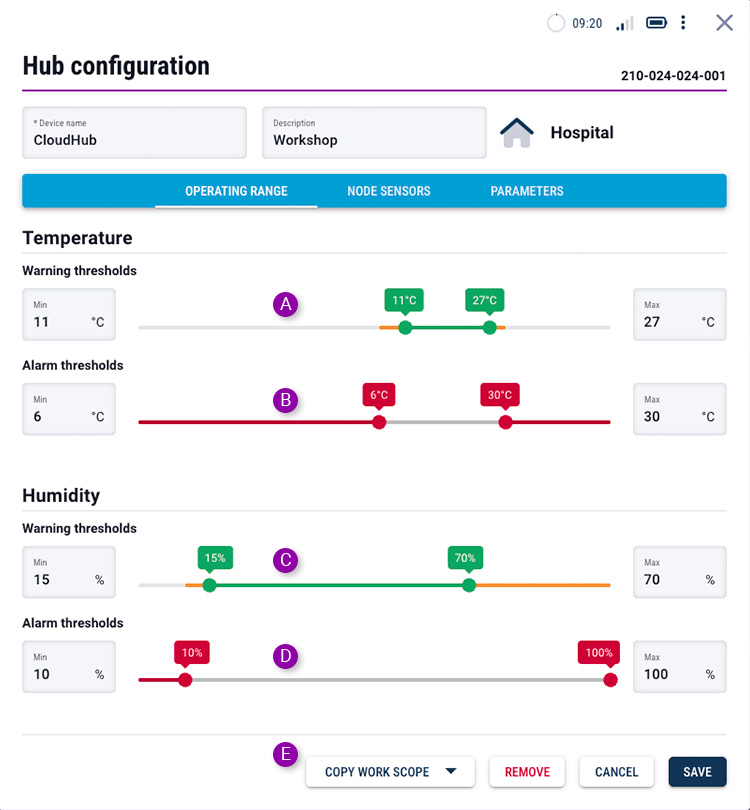Screen dimensions: 750x810
Task: Click the home building icon beside Hospital
Action: [517, 133]
